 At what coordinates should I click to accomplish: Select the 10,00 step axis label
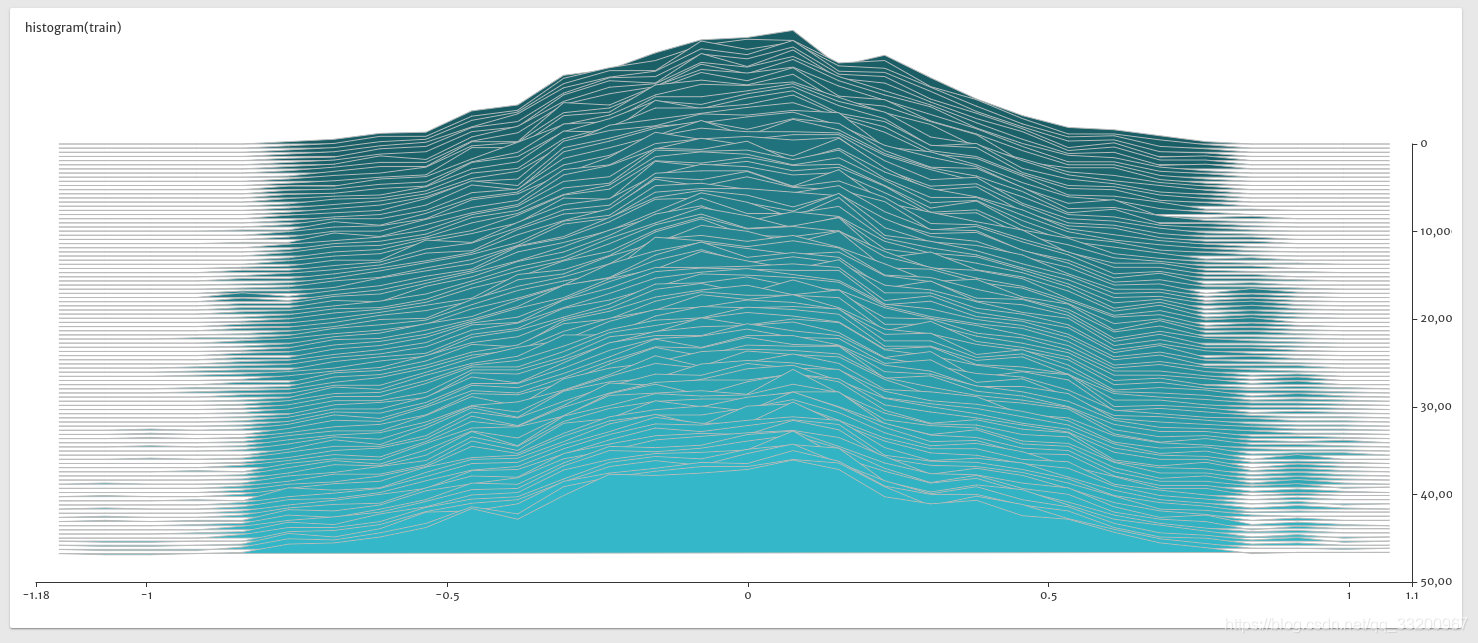click(1435, 232)
